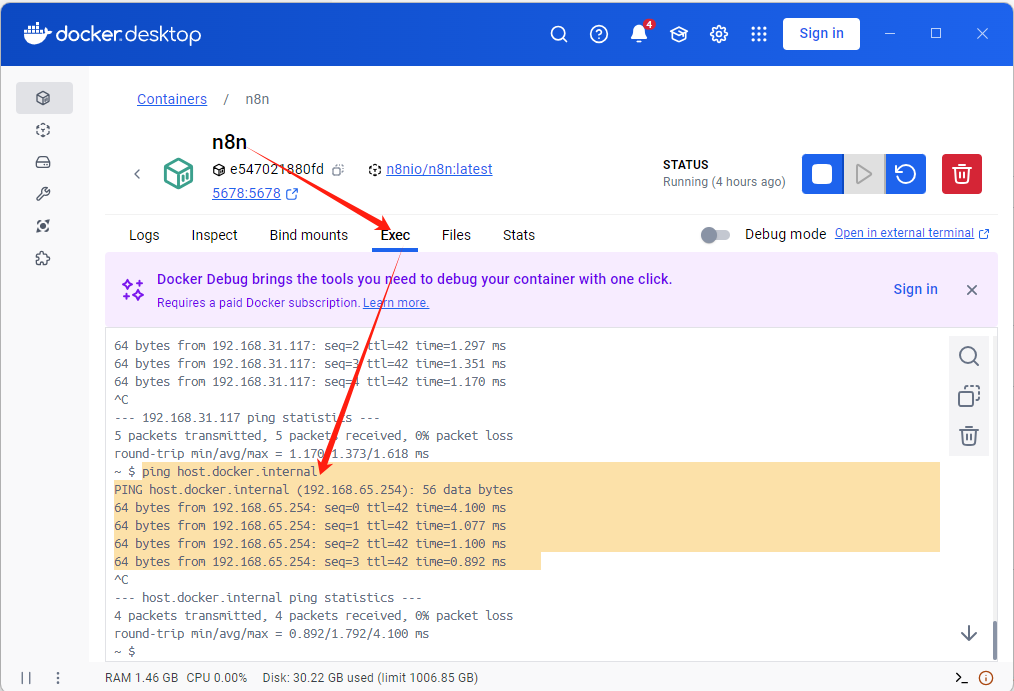
Task: Jump to bottom of terminal output
Action: coord(969,633)
